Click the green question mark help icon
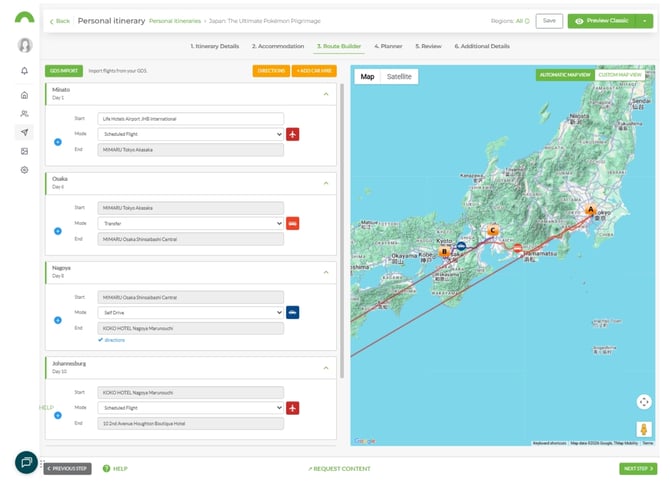This screenshot has width=670, height=482. click(106, 469)
